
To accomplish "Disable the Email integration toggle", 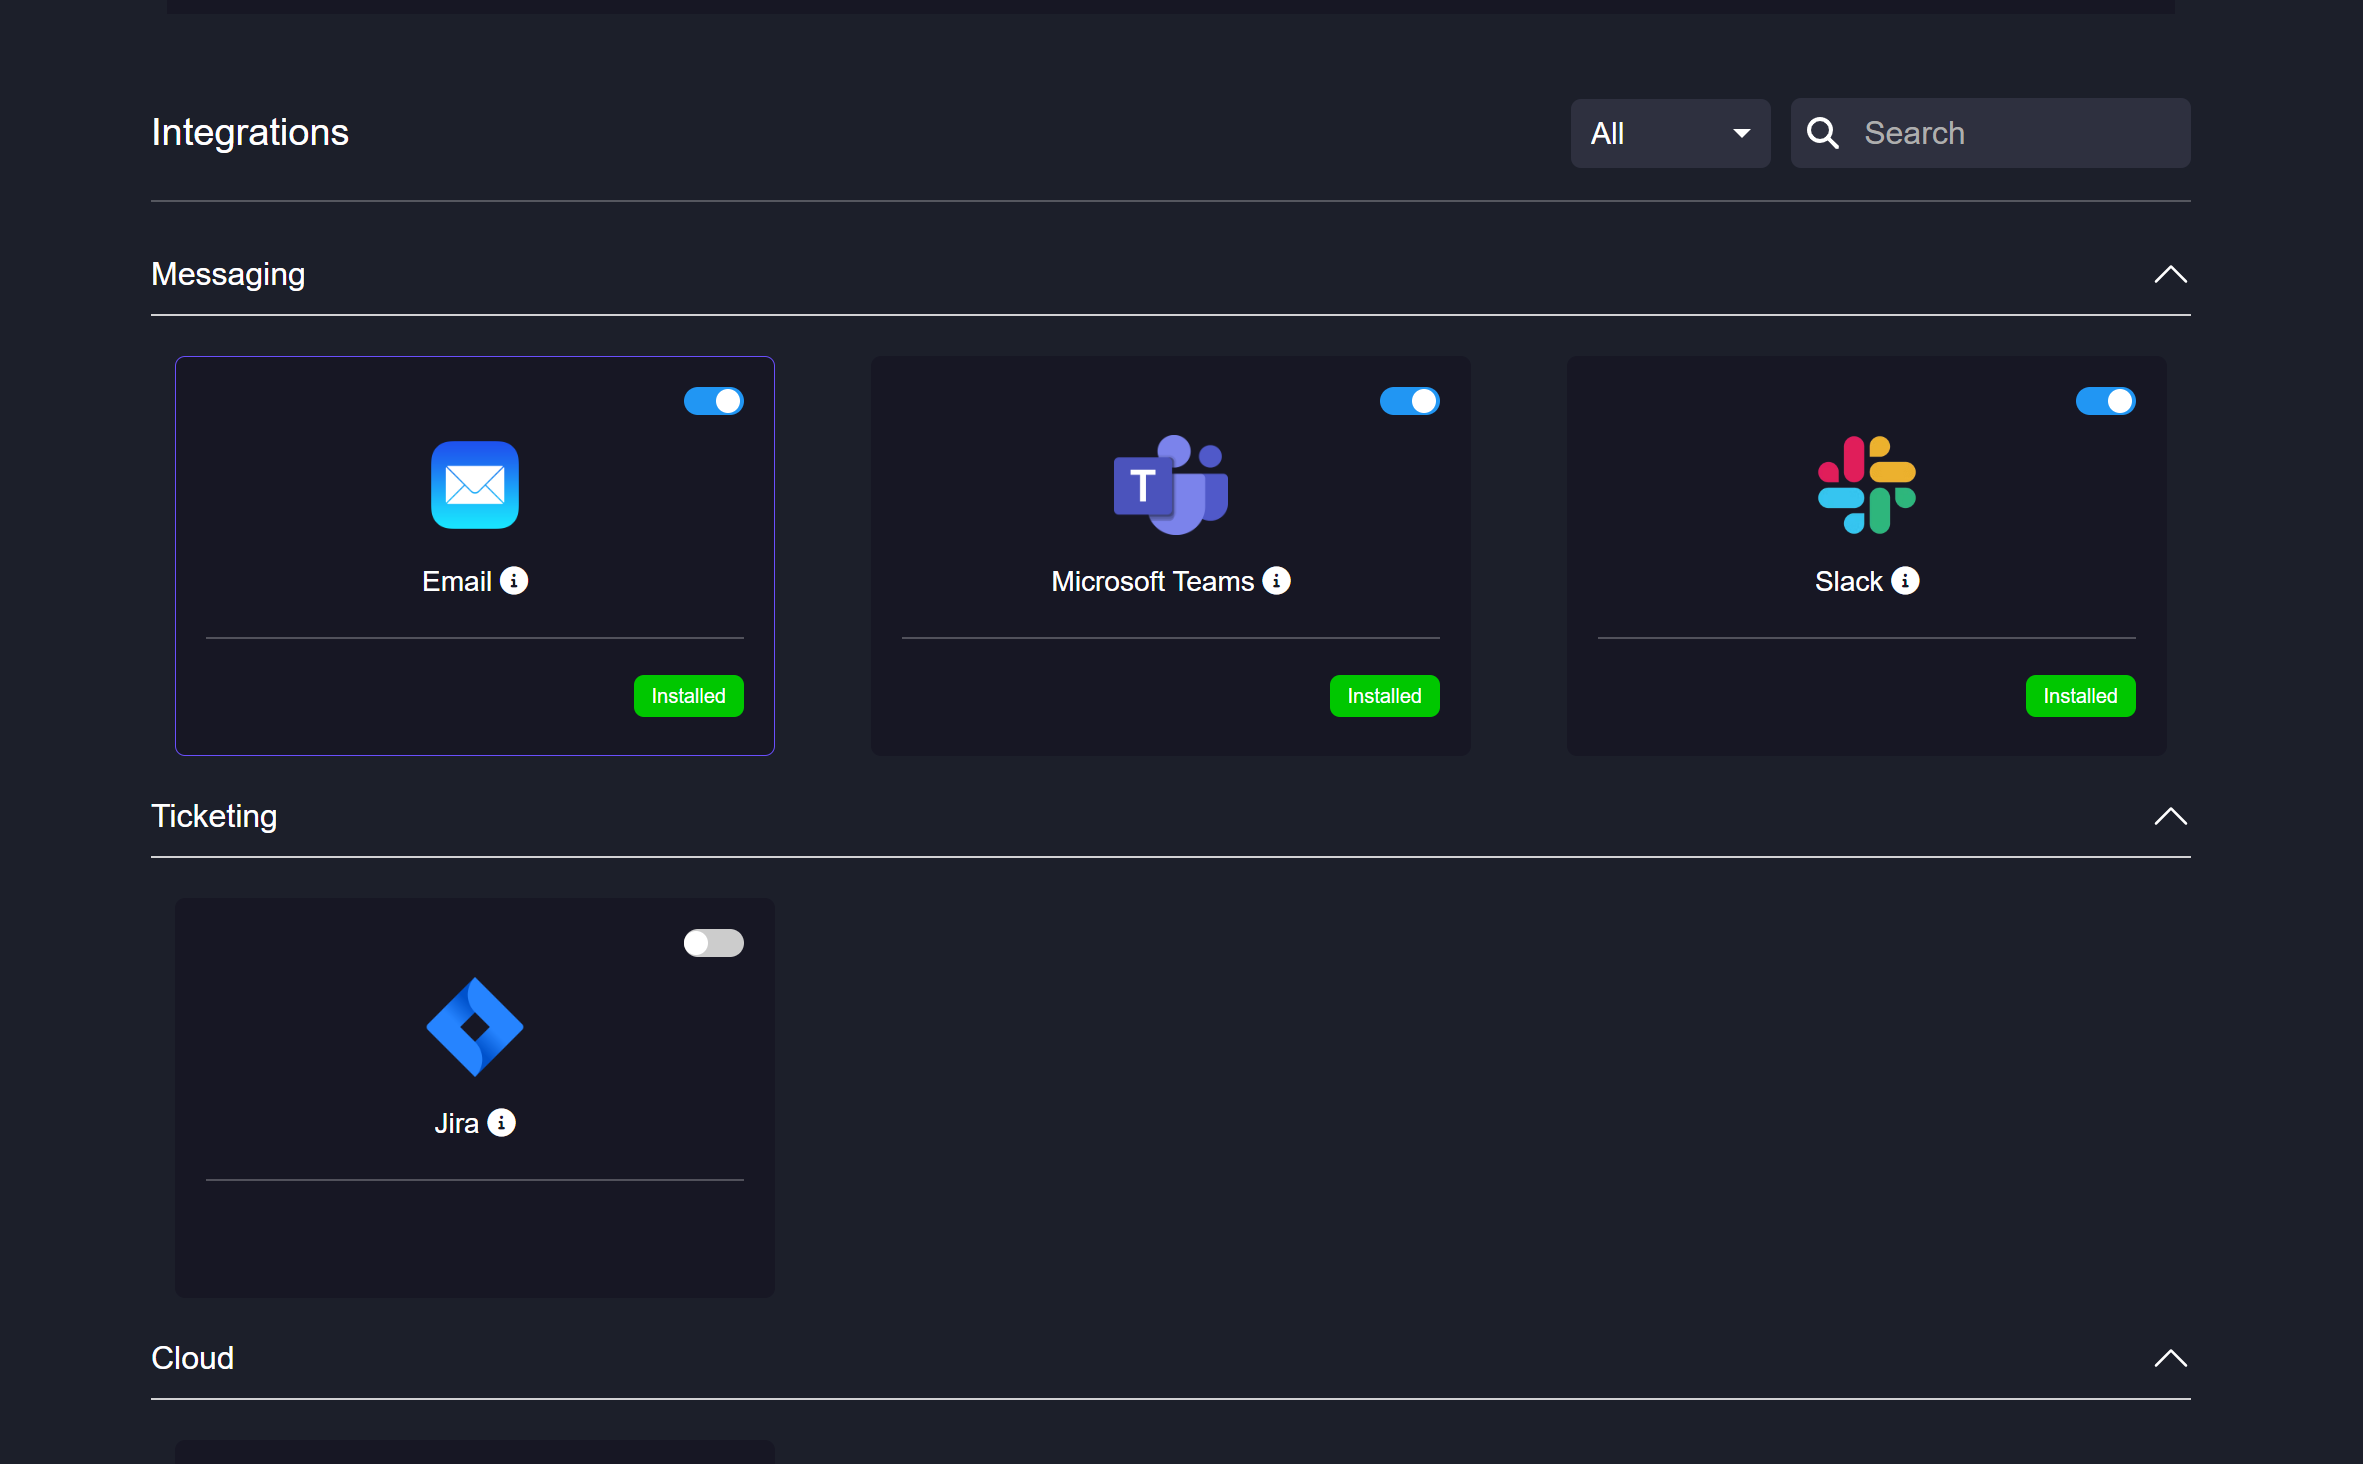I will (x=713, y=401).
